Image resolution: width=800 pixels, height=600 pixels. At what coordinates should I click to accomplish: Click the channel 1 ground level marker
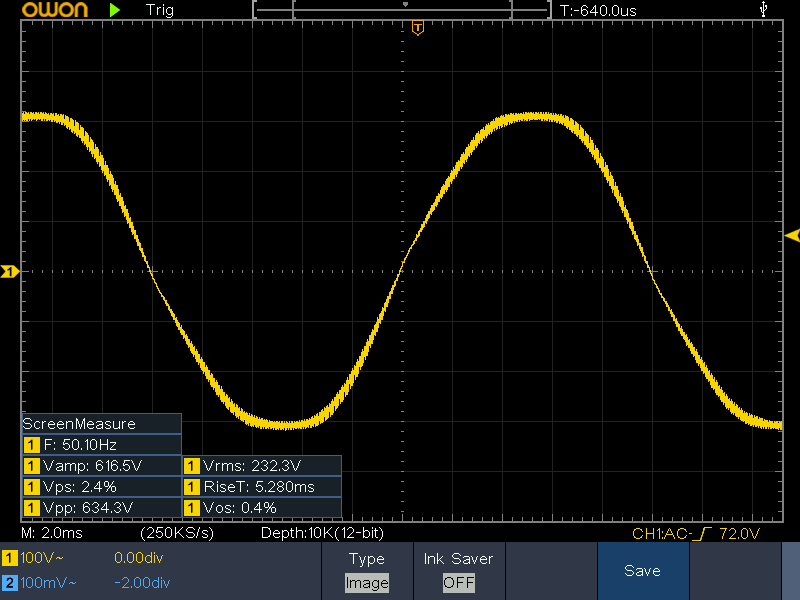click(x=10, y=271)
